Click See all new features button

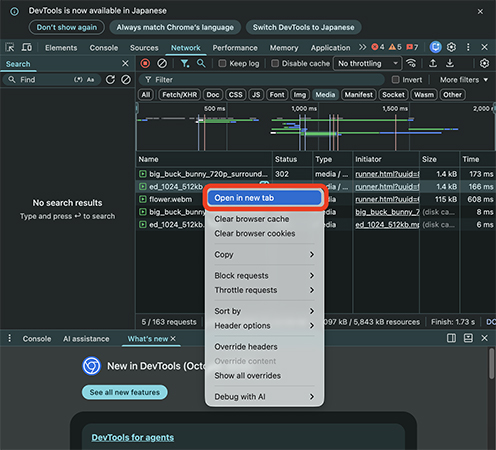125,392
